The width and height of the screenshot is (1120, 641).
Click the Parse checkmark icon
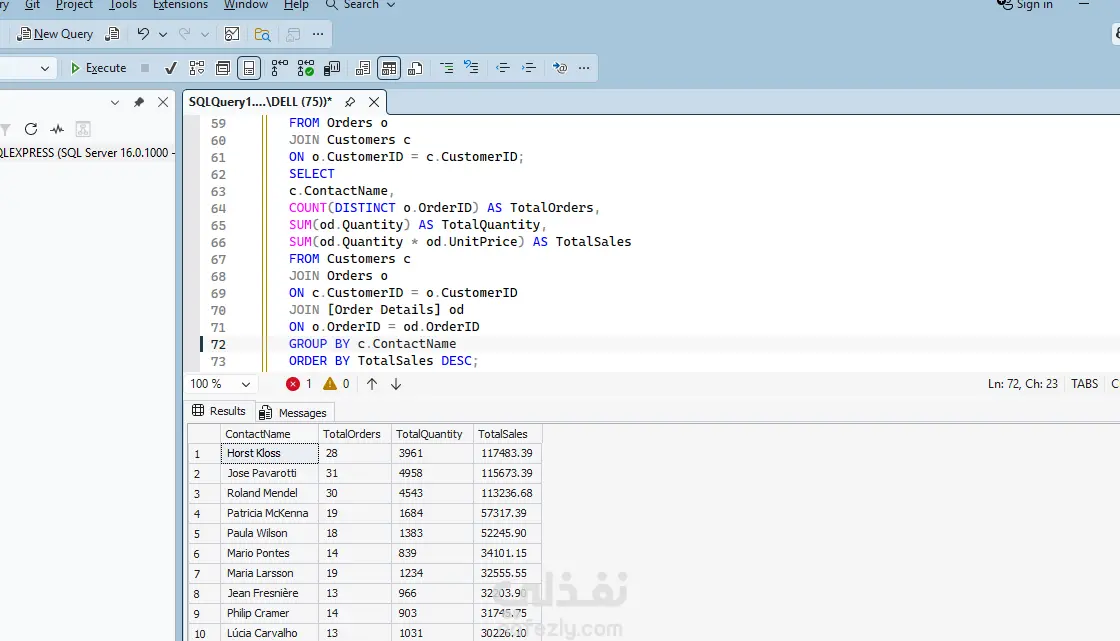171,68
